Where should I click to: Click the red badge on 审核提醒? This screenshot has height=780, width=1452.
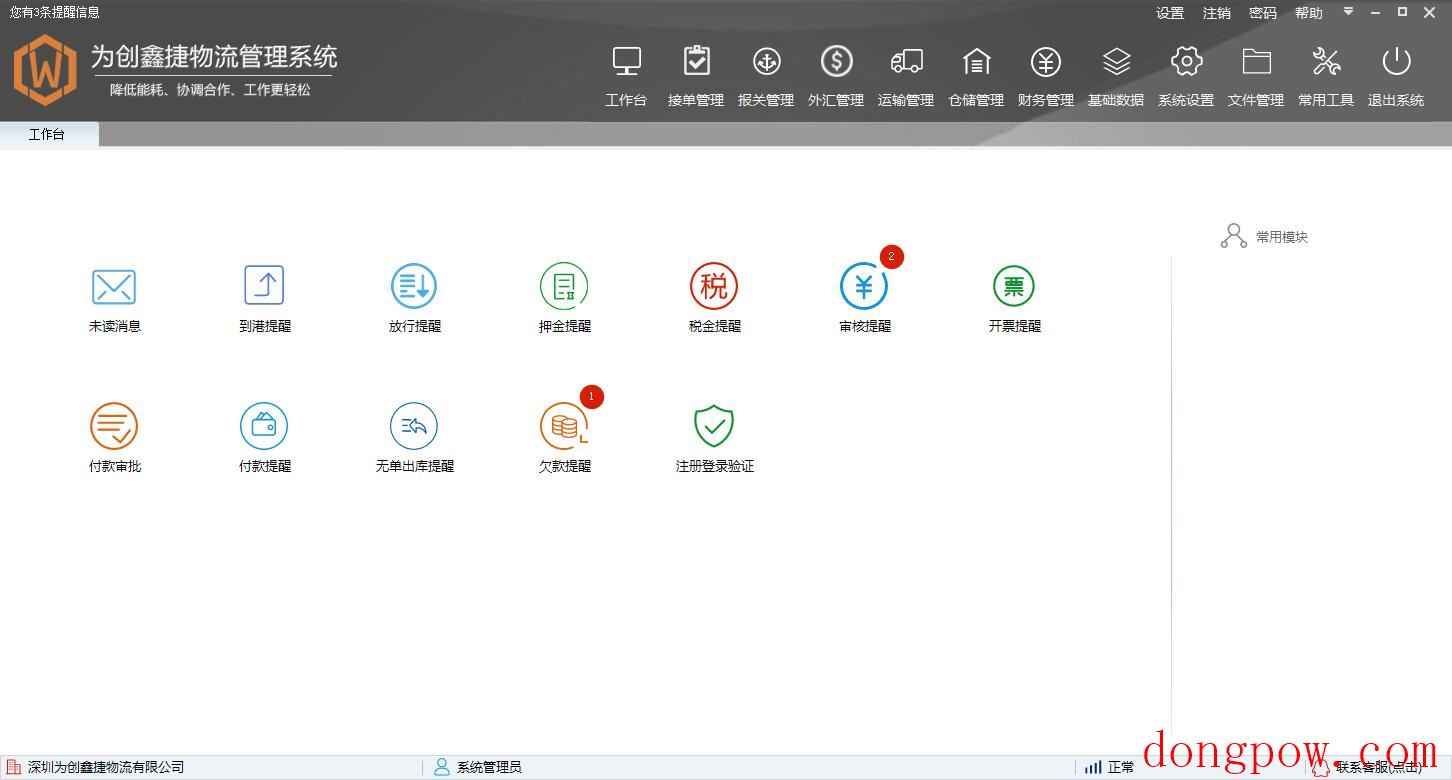[x=892, y=257]
